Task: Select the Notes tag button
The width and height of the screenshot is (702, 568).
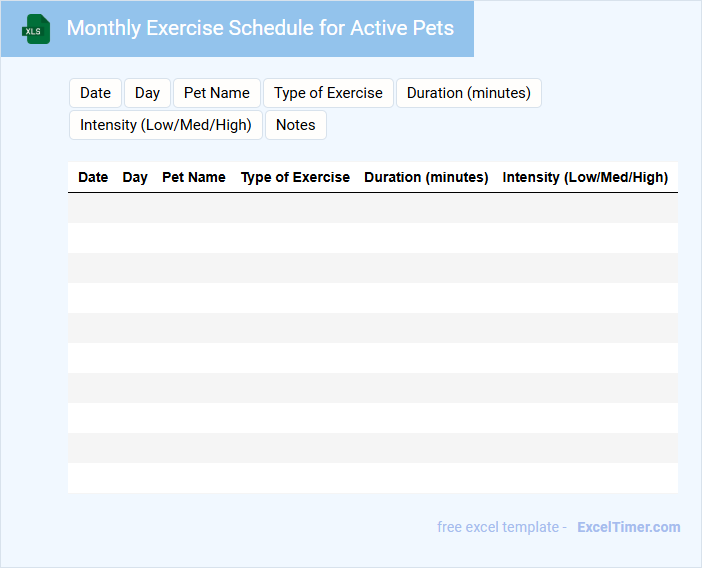Action: (295, 125)
